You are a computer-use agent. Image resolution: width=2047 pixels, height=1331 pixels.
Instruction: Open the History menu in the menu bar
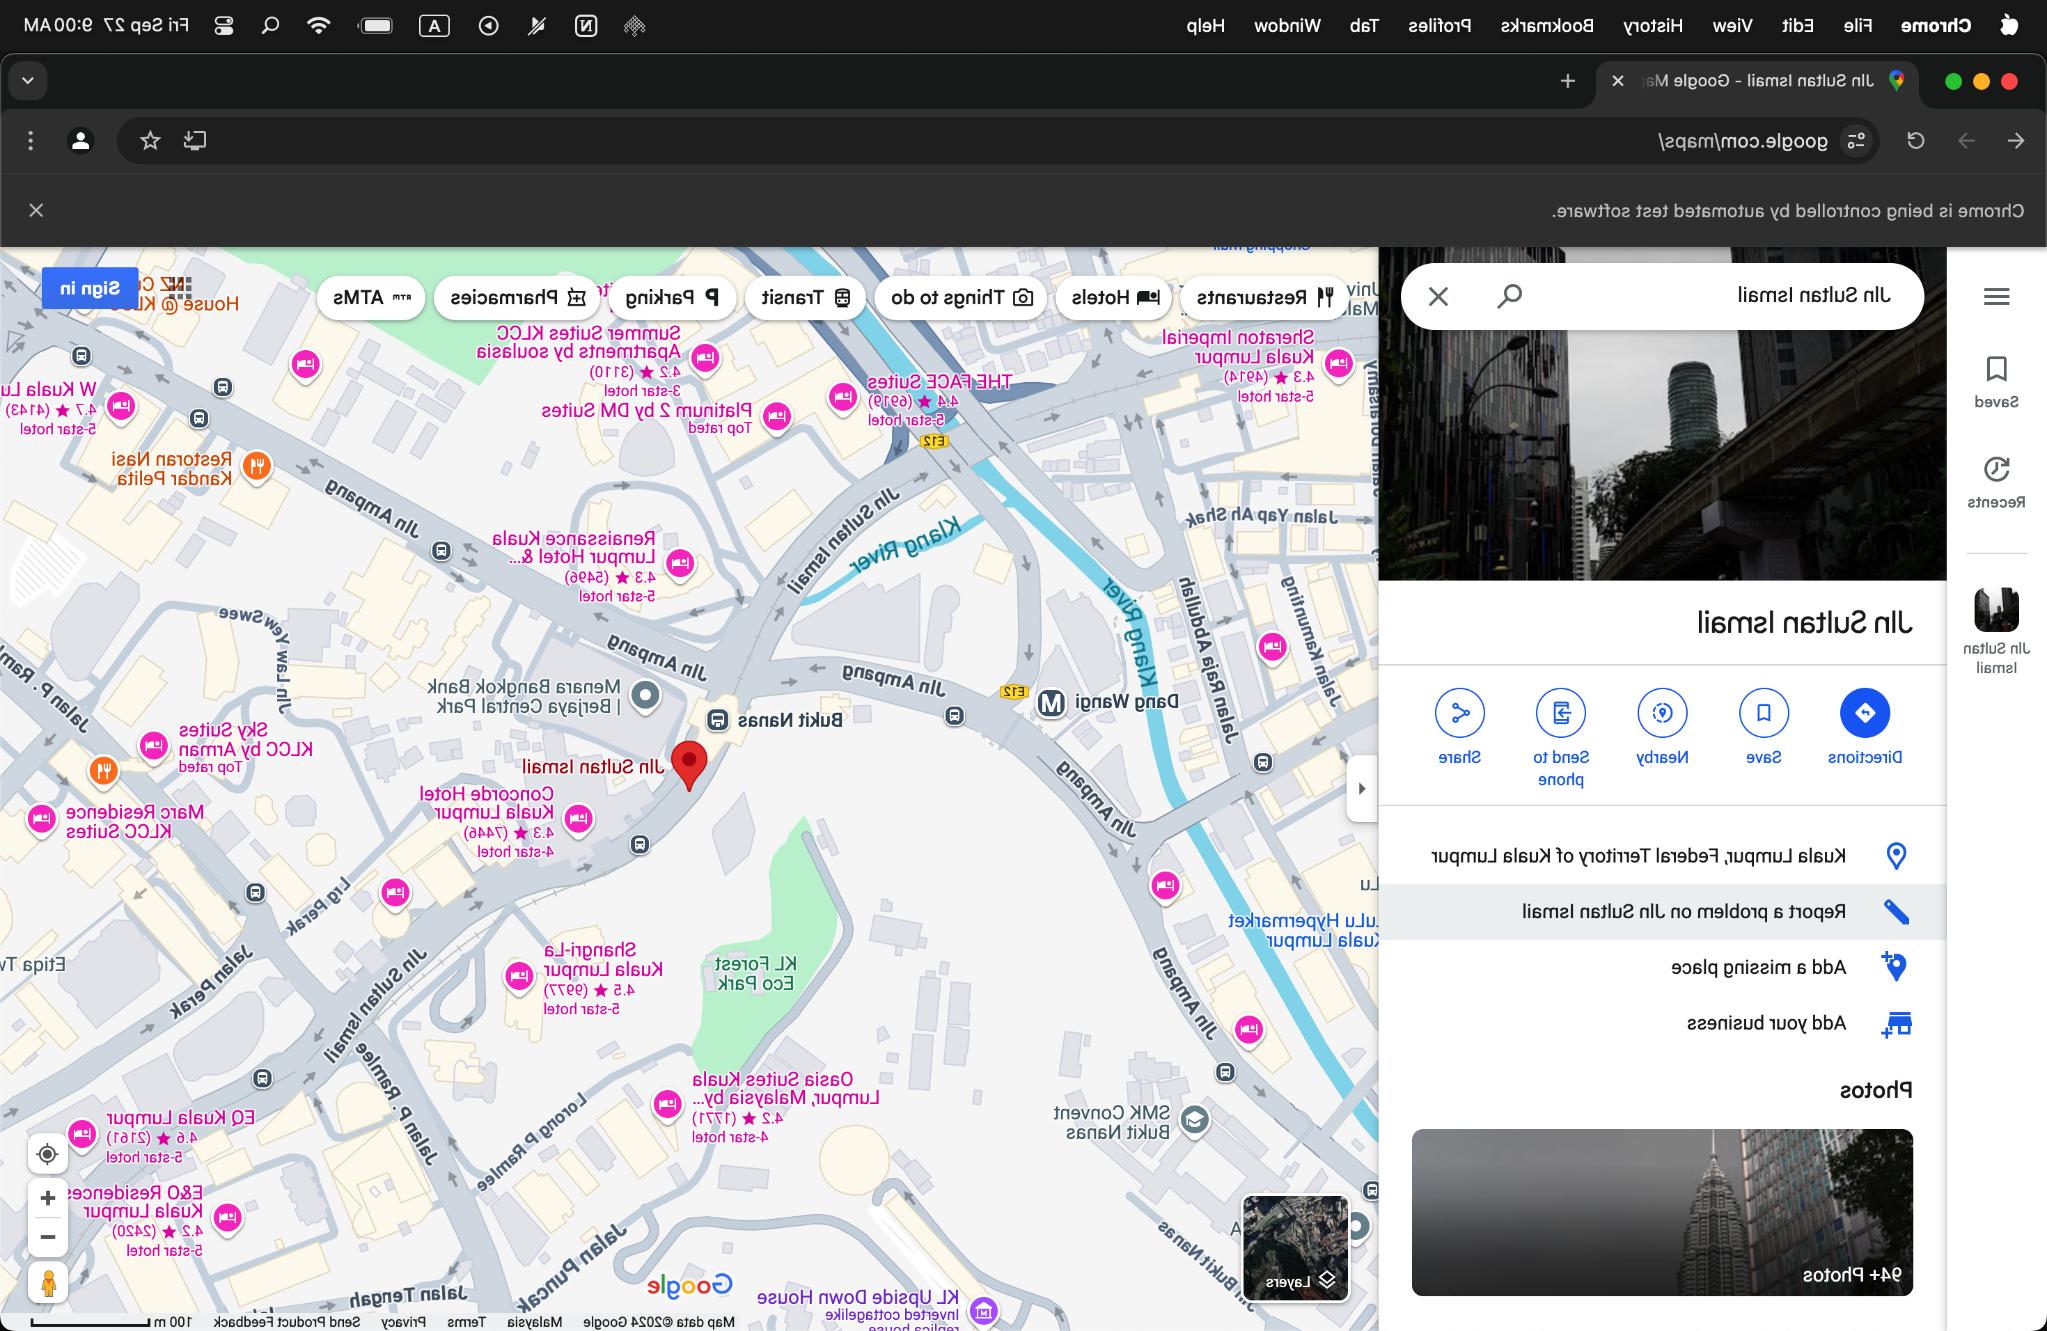click(1653, 26)
